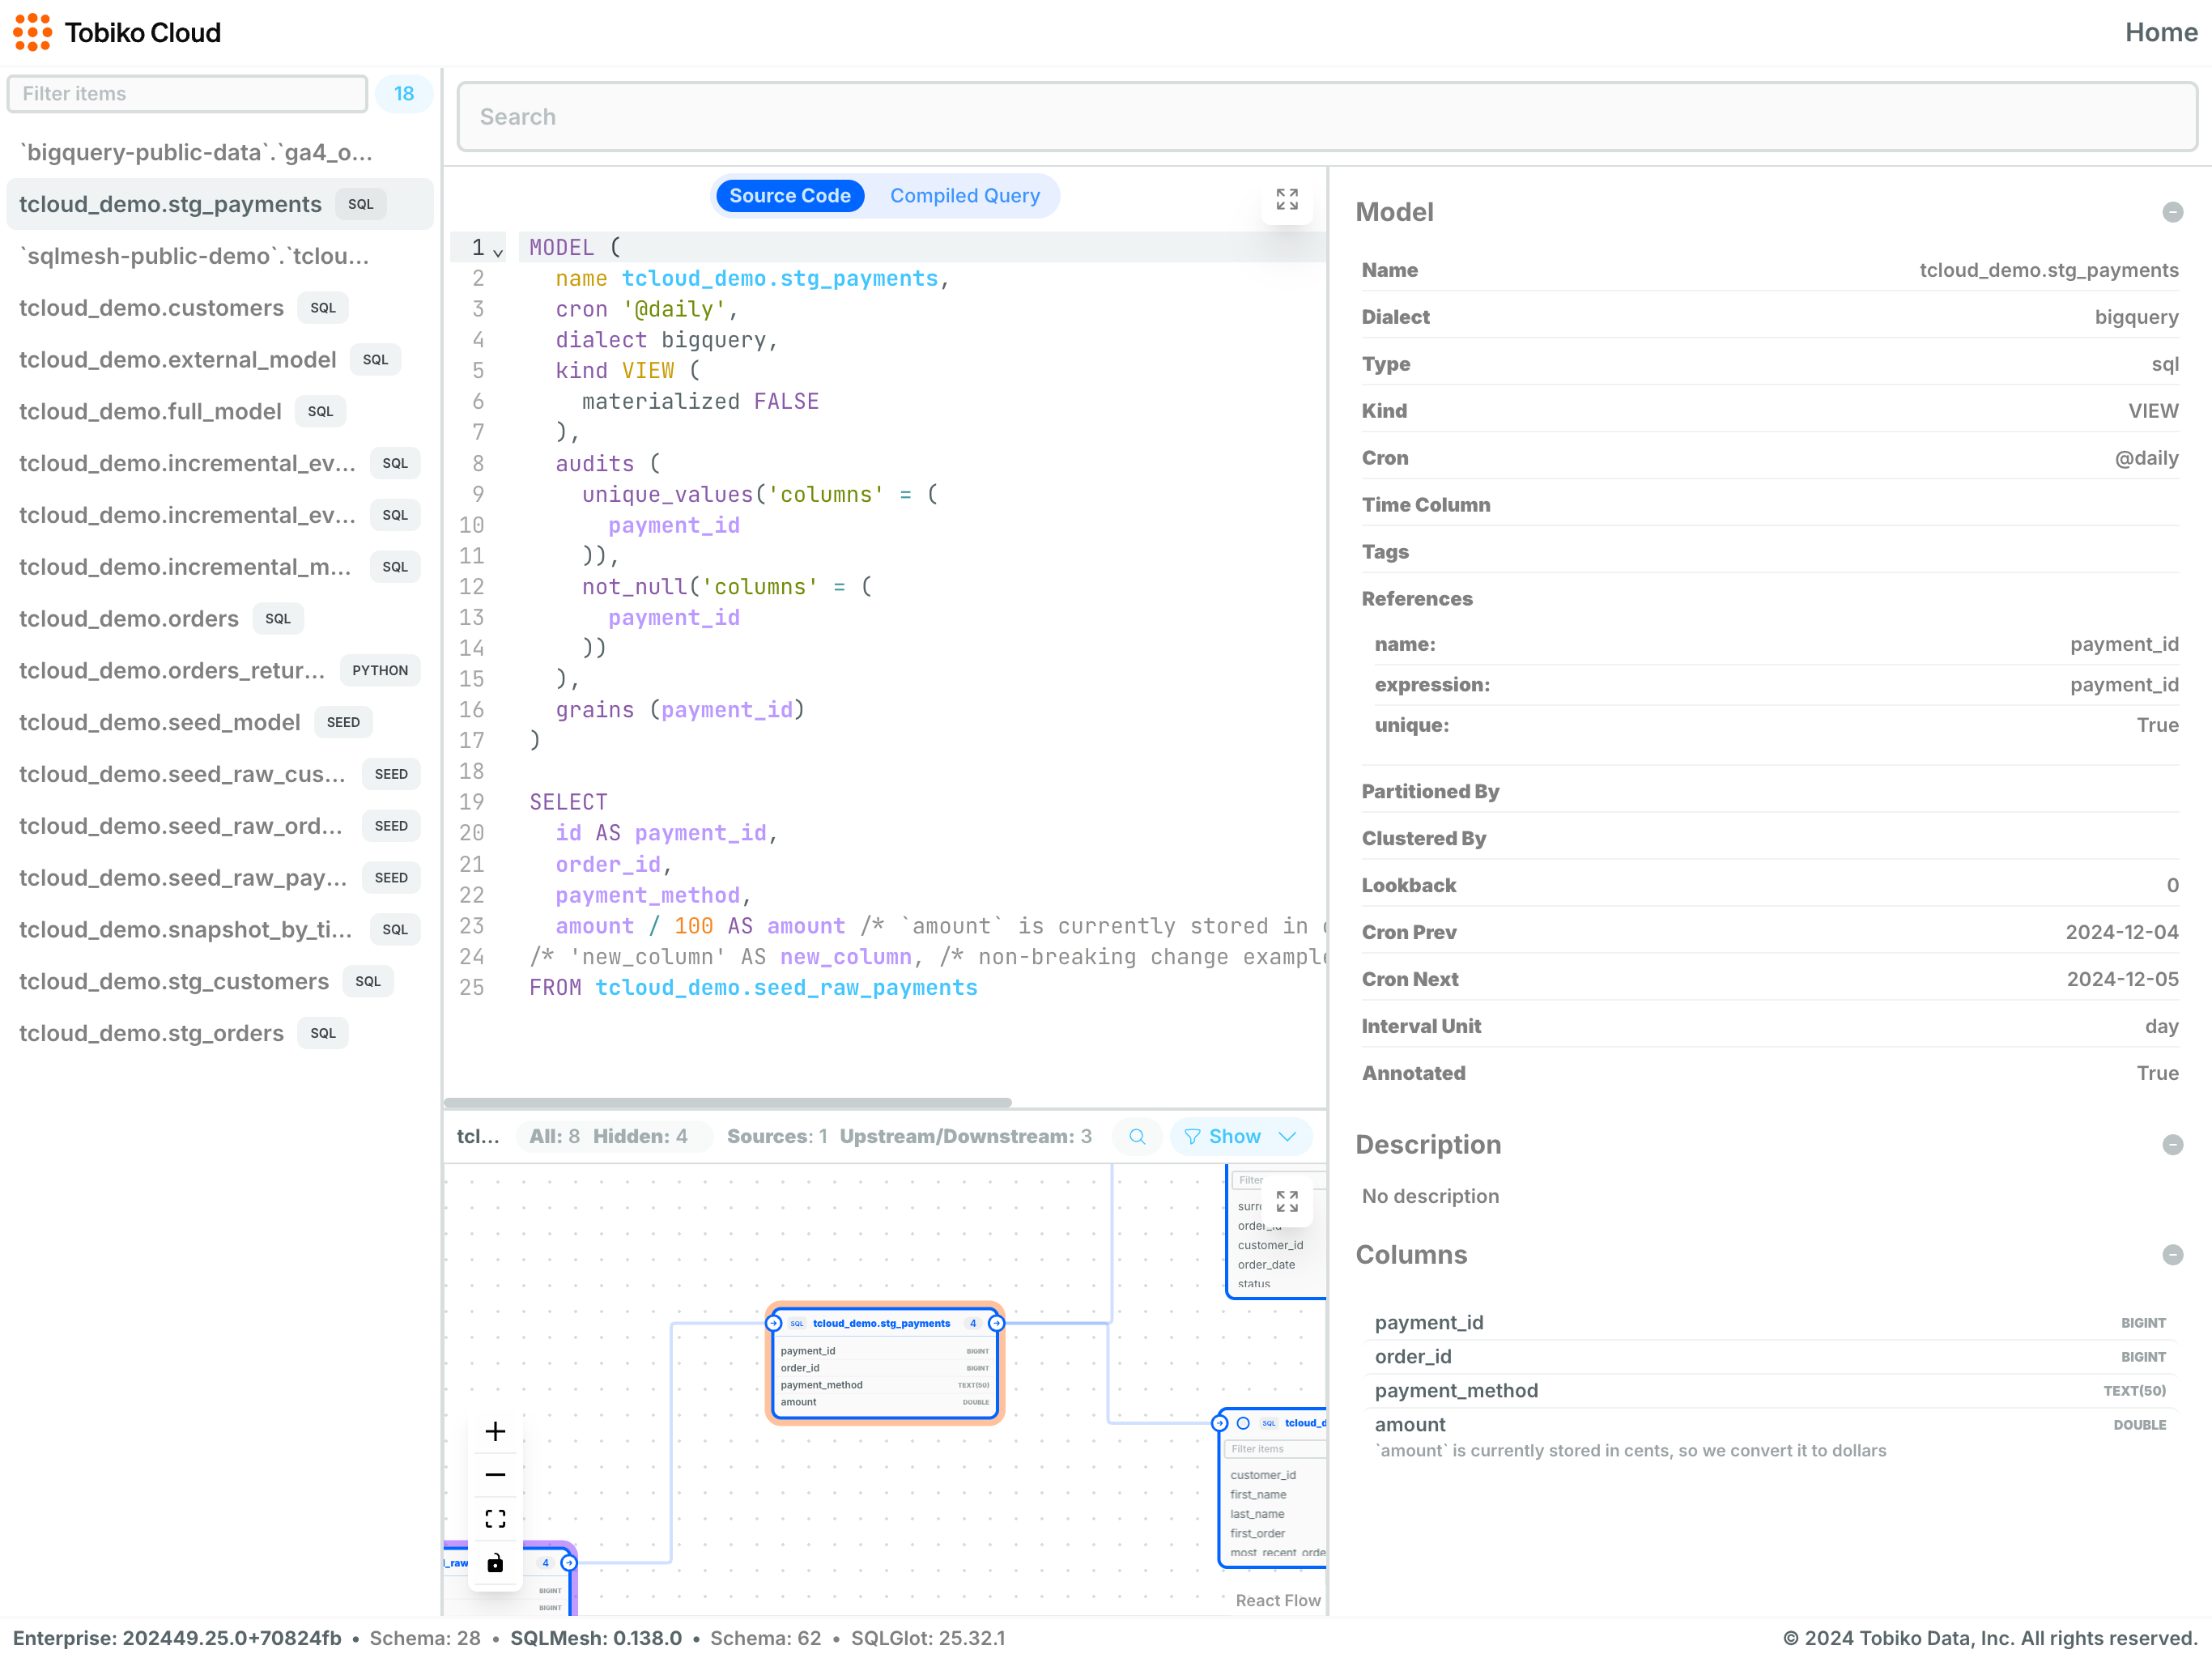The width and height of the screenshot is (2212, 1658).
Task: Click SQL badge of external_model
Action: [x=375, y=359]
